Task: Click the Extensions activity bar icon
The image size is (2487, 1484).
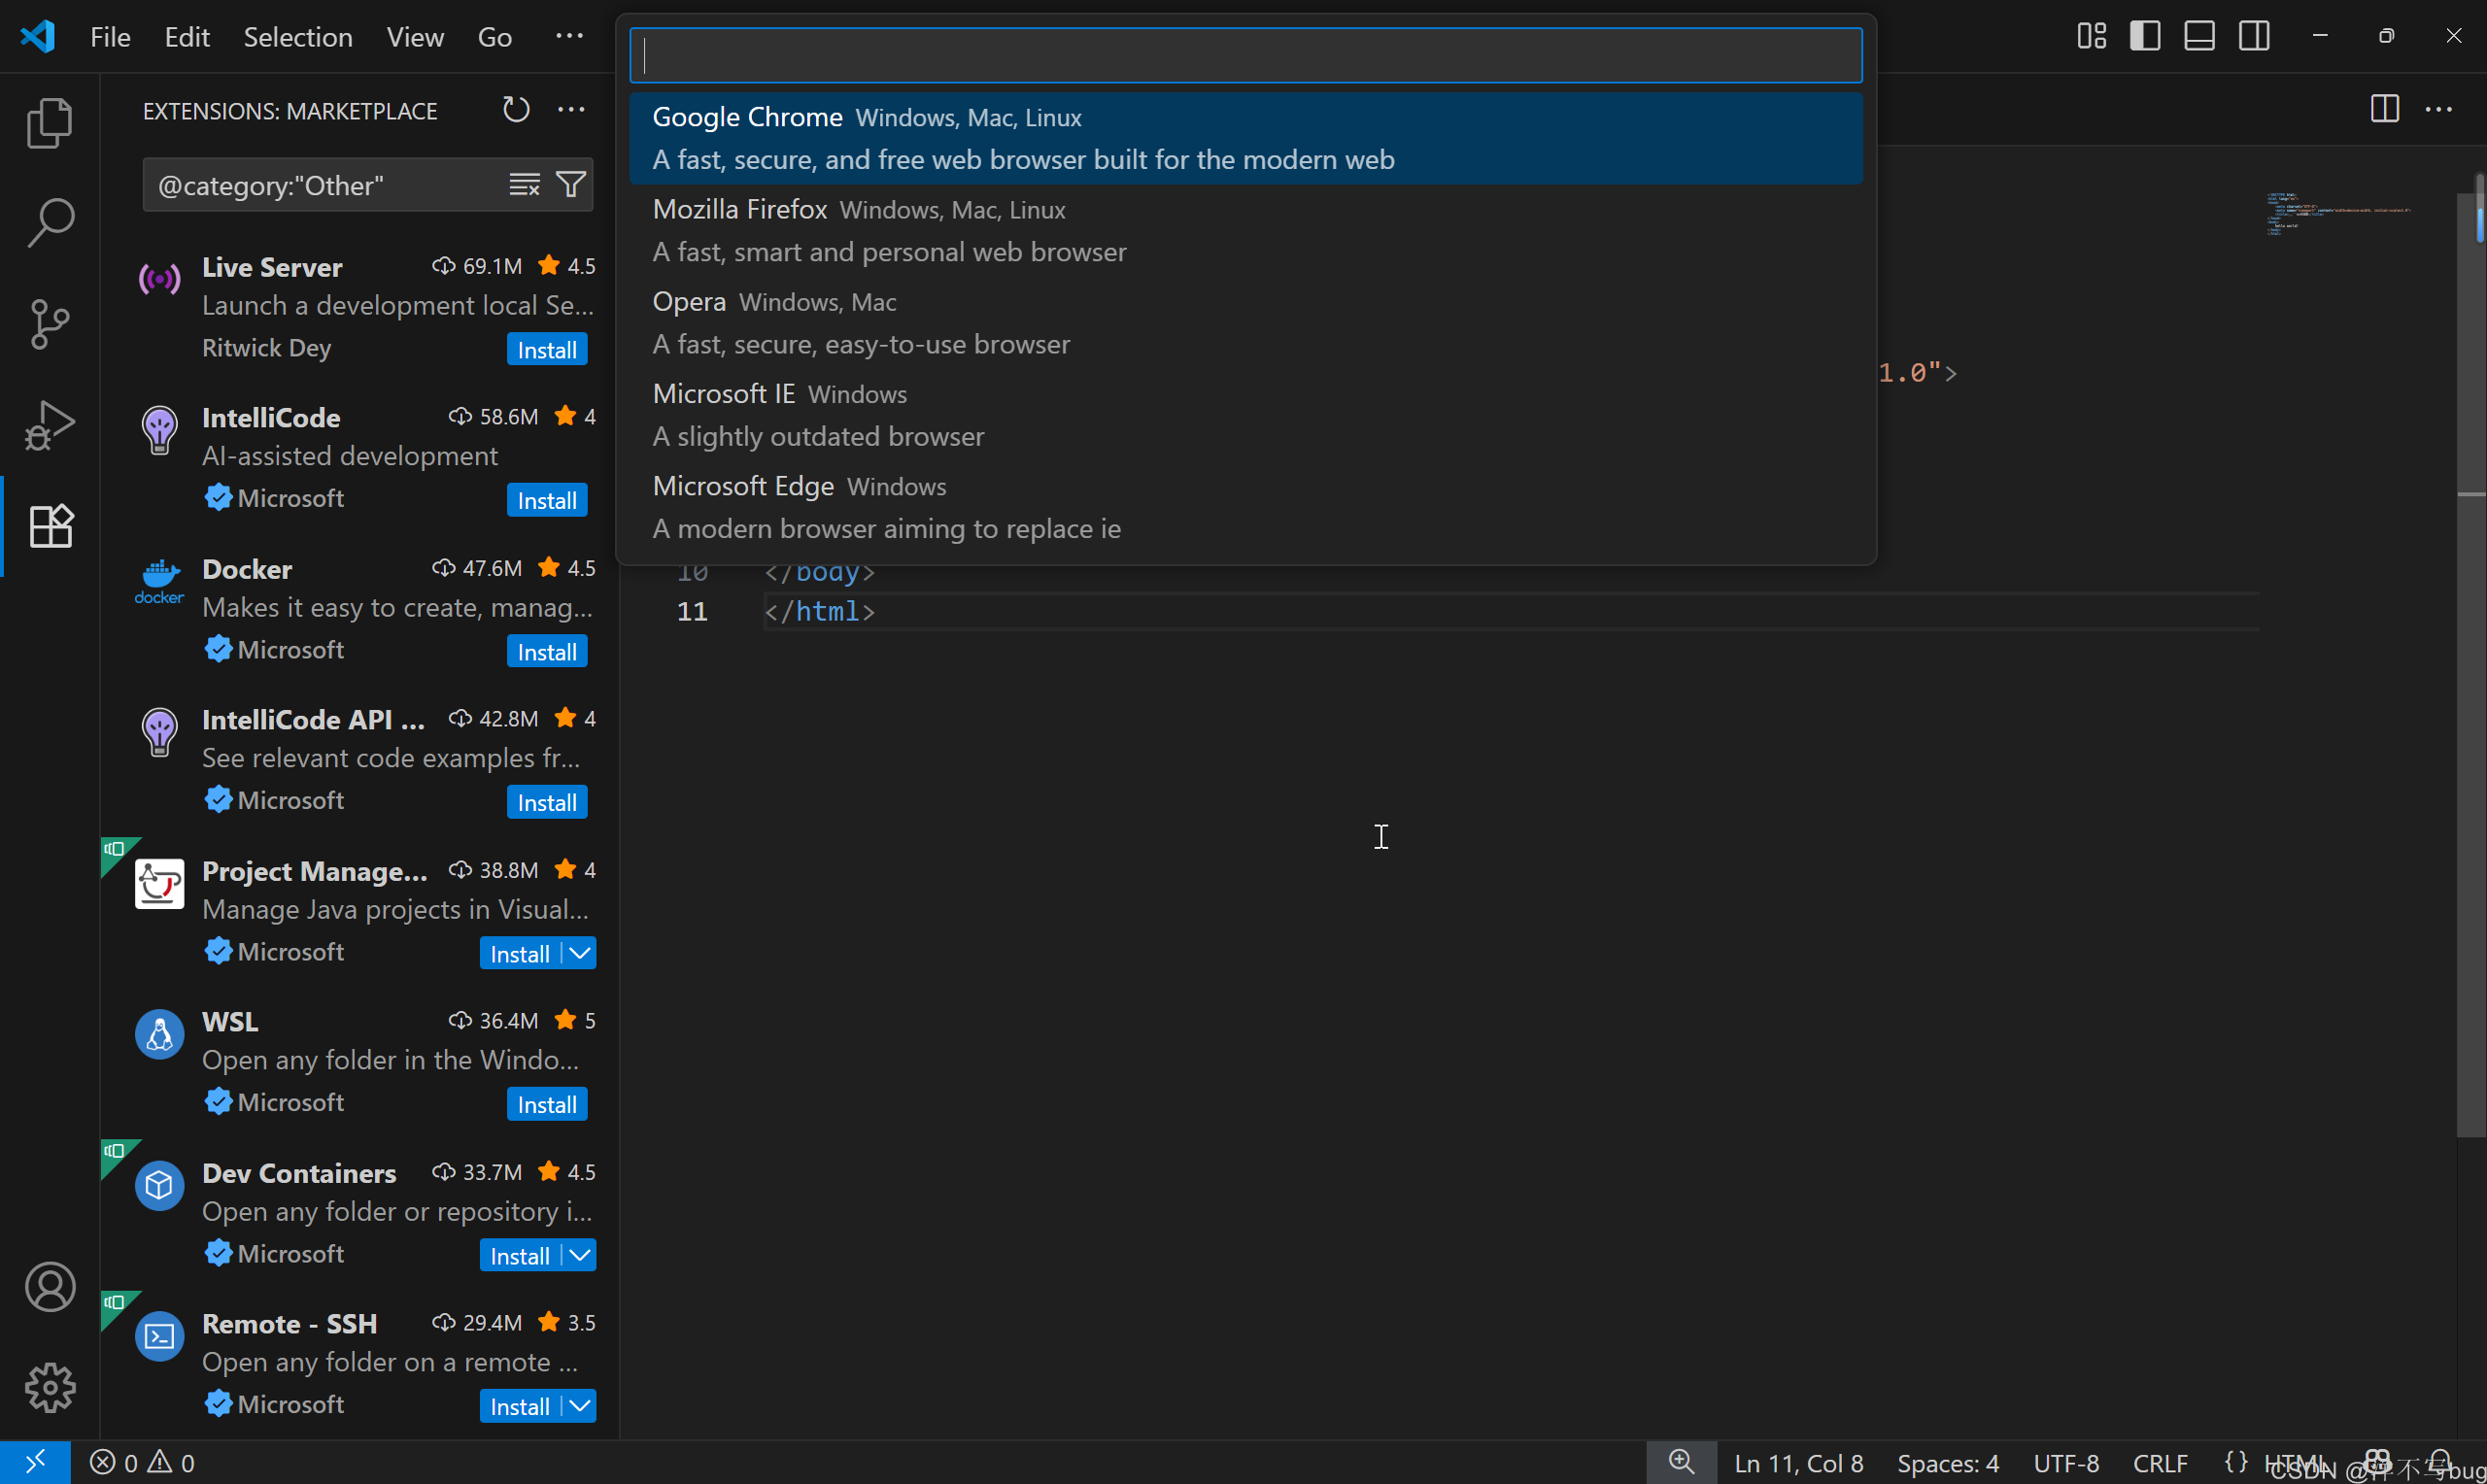Action: coord(50,526)
